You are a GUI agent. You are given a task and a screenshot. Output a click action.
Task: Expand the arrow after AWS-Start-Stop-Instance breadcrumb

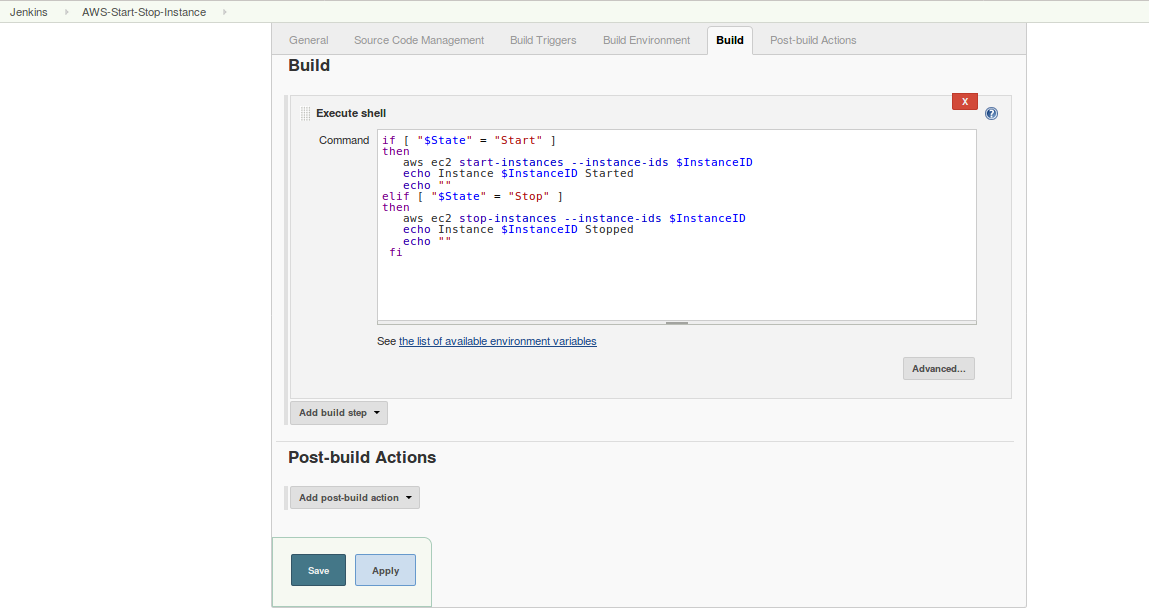click(224, 12)
